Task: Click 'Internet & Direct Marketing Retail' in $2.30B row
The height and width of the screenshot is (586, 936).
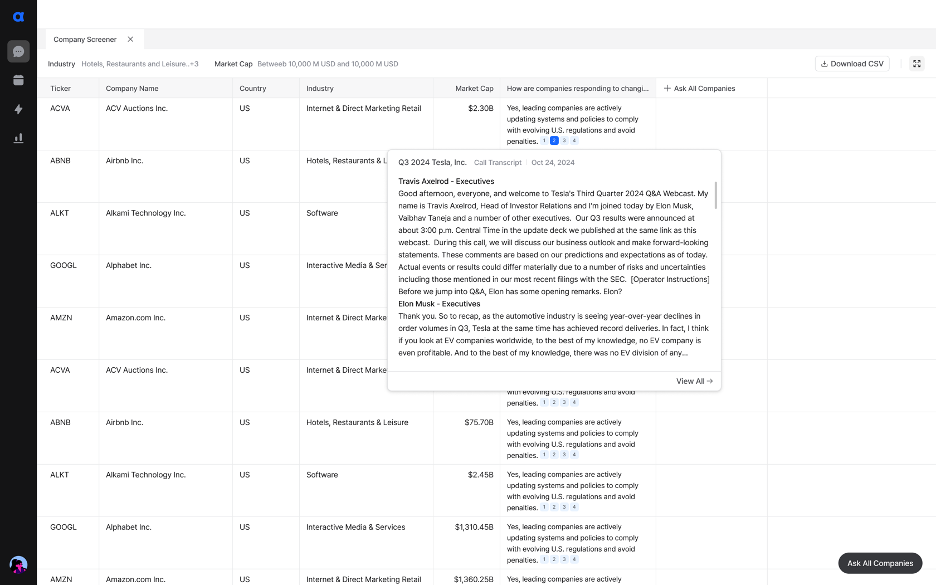Action: [364, 109]
